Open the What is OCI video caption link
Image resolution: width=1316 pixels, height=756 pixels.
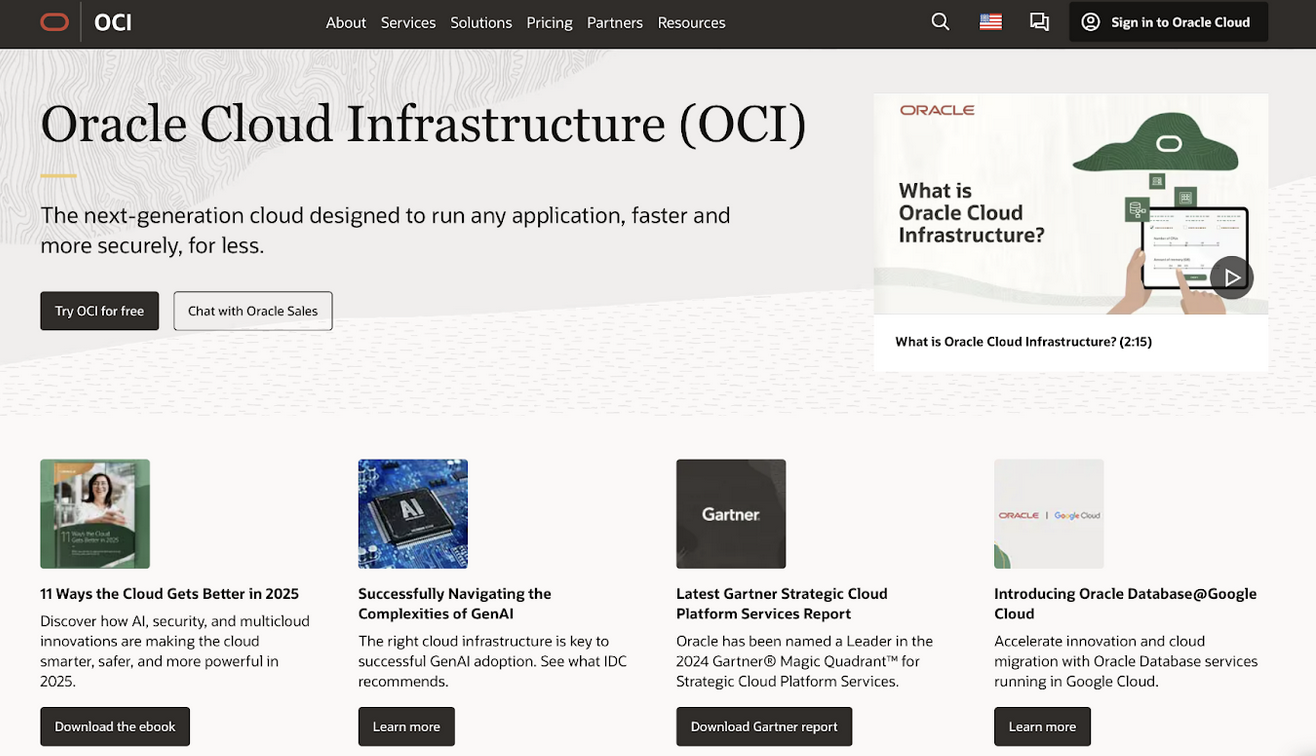click(1023, 341)
